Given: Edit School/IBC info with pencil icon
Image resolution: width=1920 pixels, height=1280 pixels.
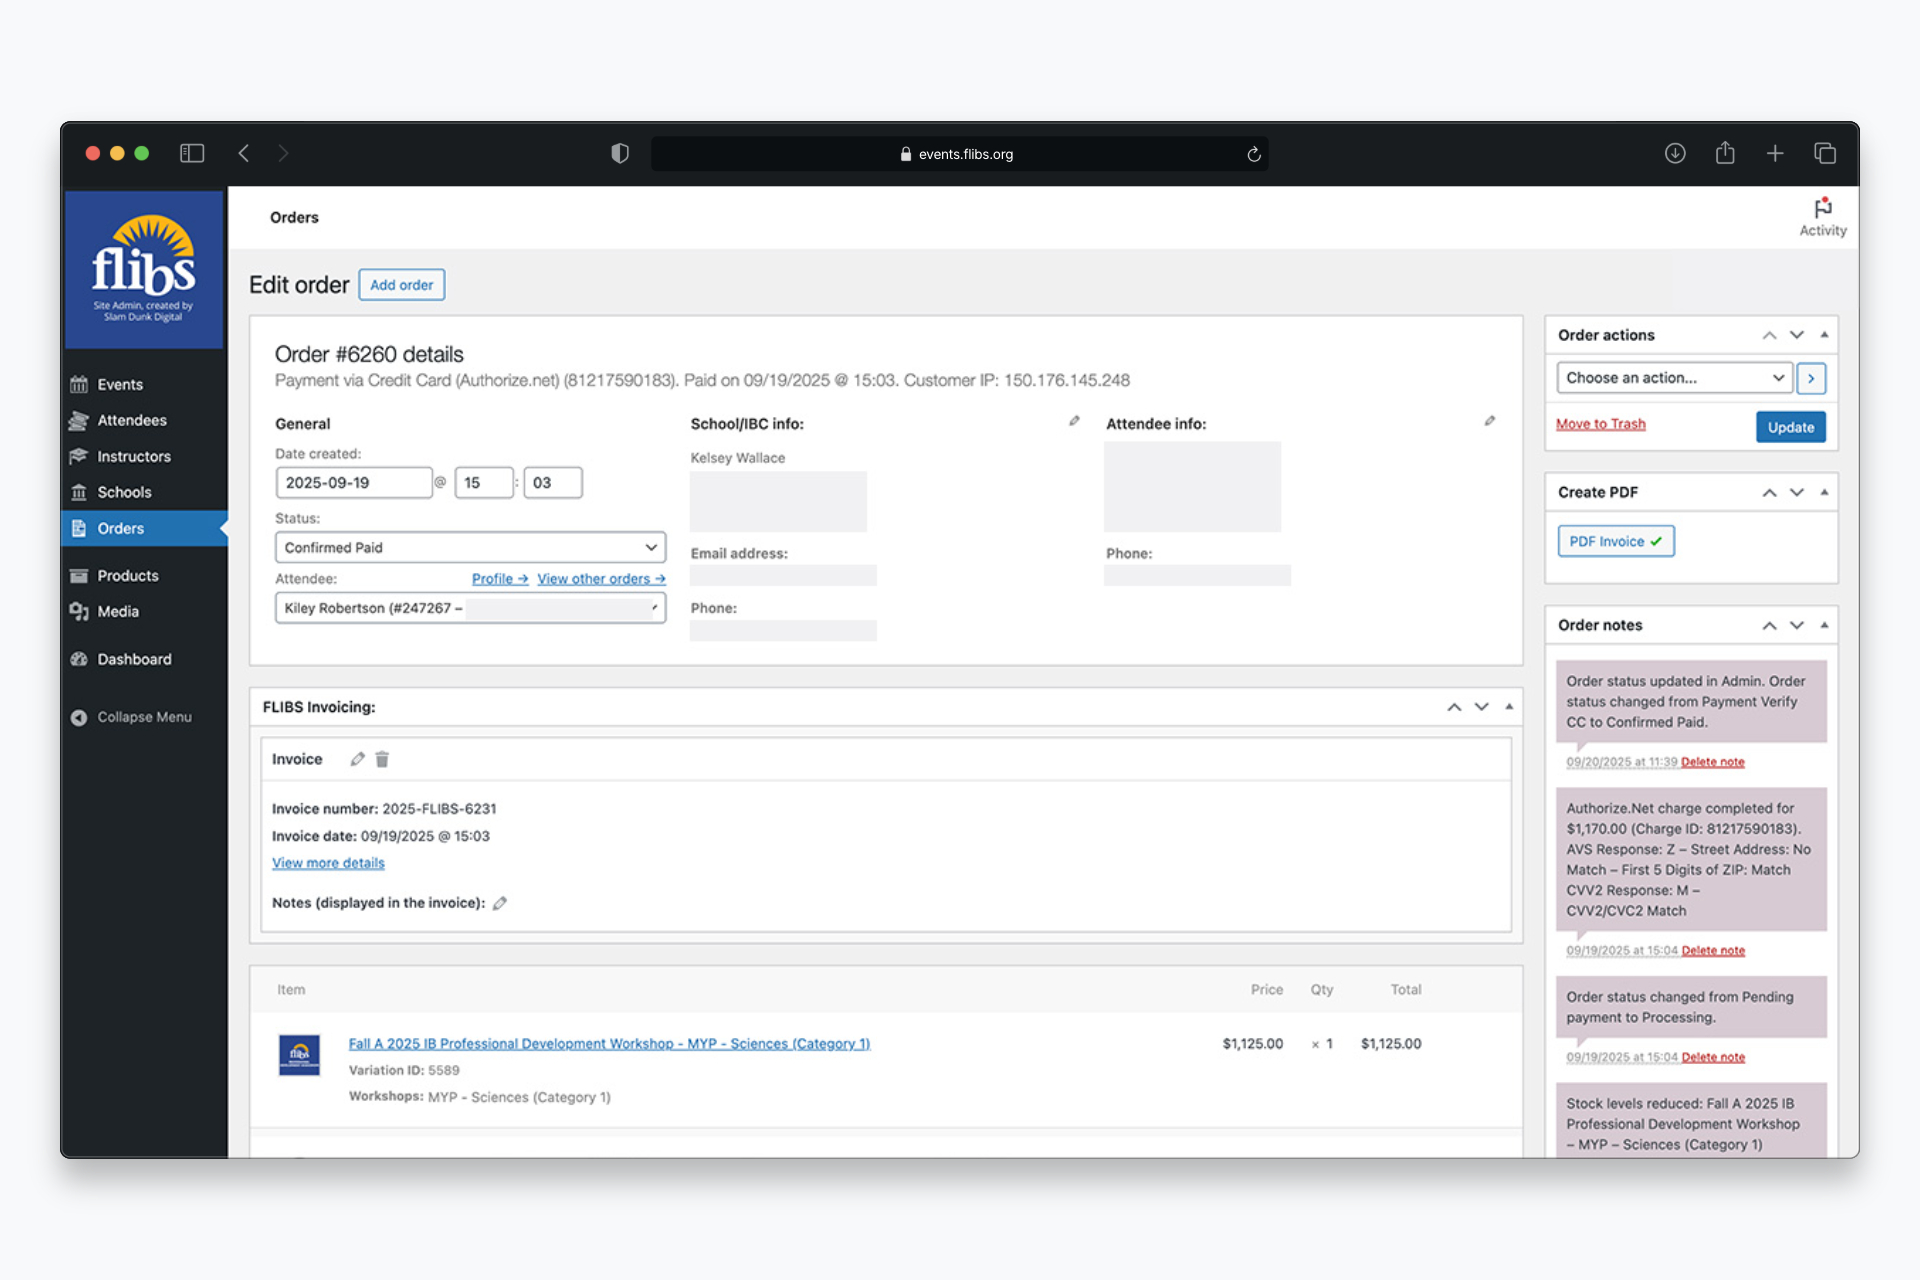Looking at the screenshot, I should click(1074, 421).
